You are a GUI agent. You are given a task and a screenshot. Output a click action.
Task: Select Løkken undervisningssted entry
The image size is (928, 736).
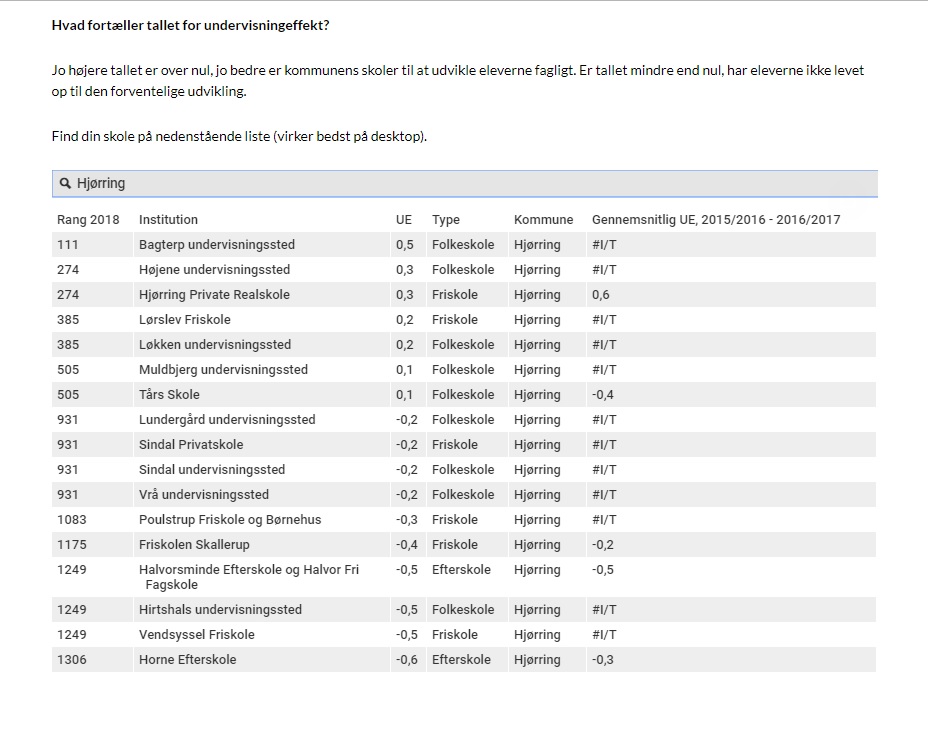215,344
